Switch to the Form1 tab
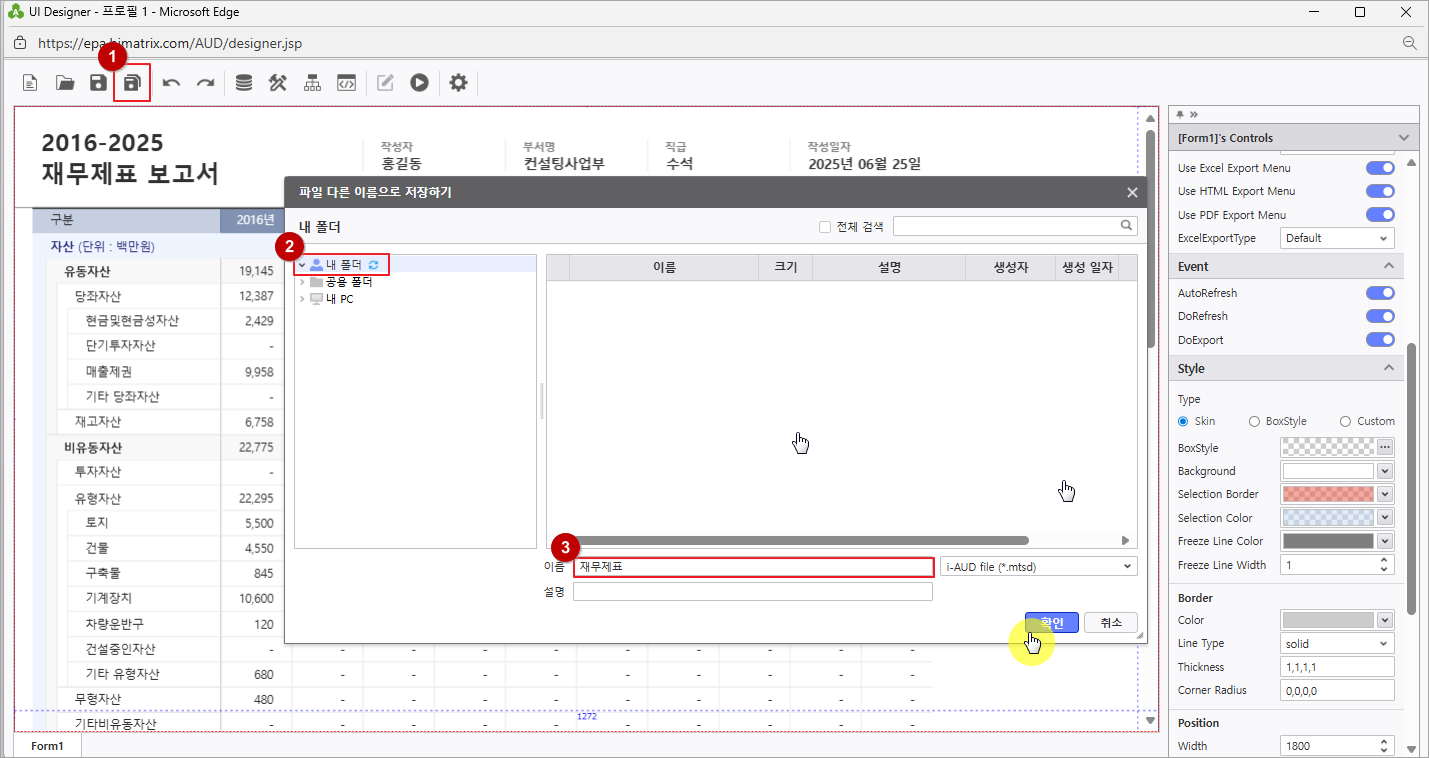This screenshot has width=1429, height=758. pyautogui.click(x=47, y=746)
